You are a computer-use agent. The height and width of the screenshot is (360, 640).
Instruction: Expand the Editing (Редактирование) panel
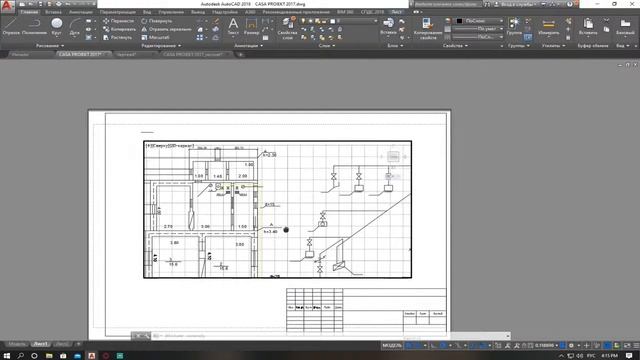tap(161, 46)
